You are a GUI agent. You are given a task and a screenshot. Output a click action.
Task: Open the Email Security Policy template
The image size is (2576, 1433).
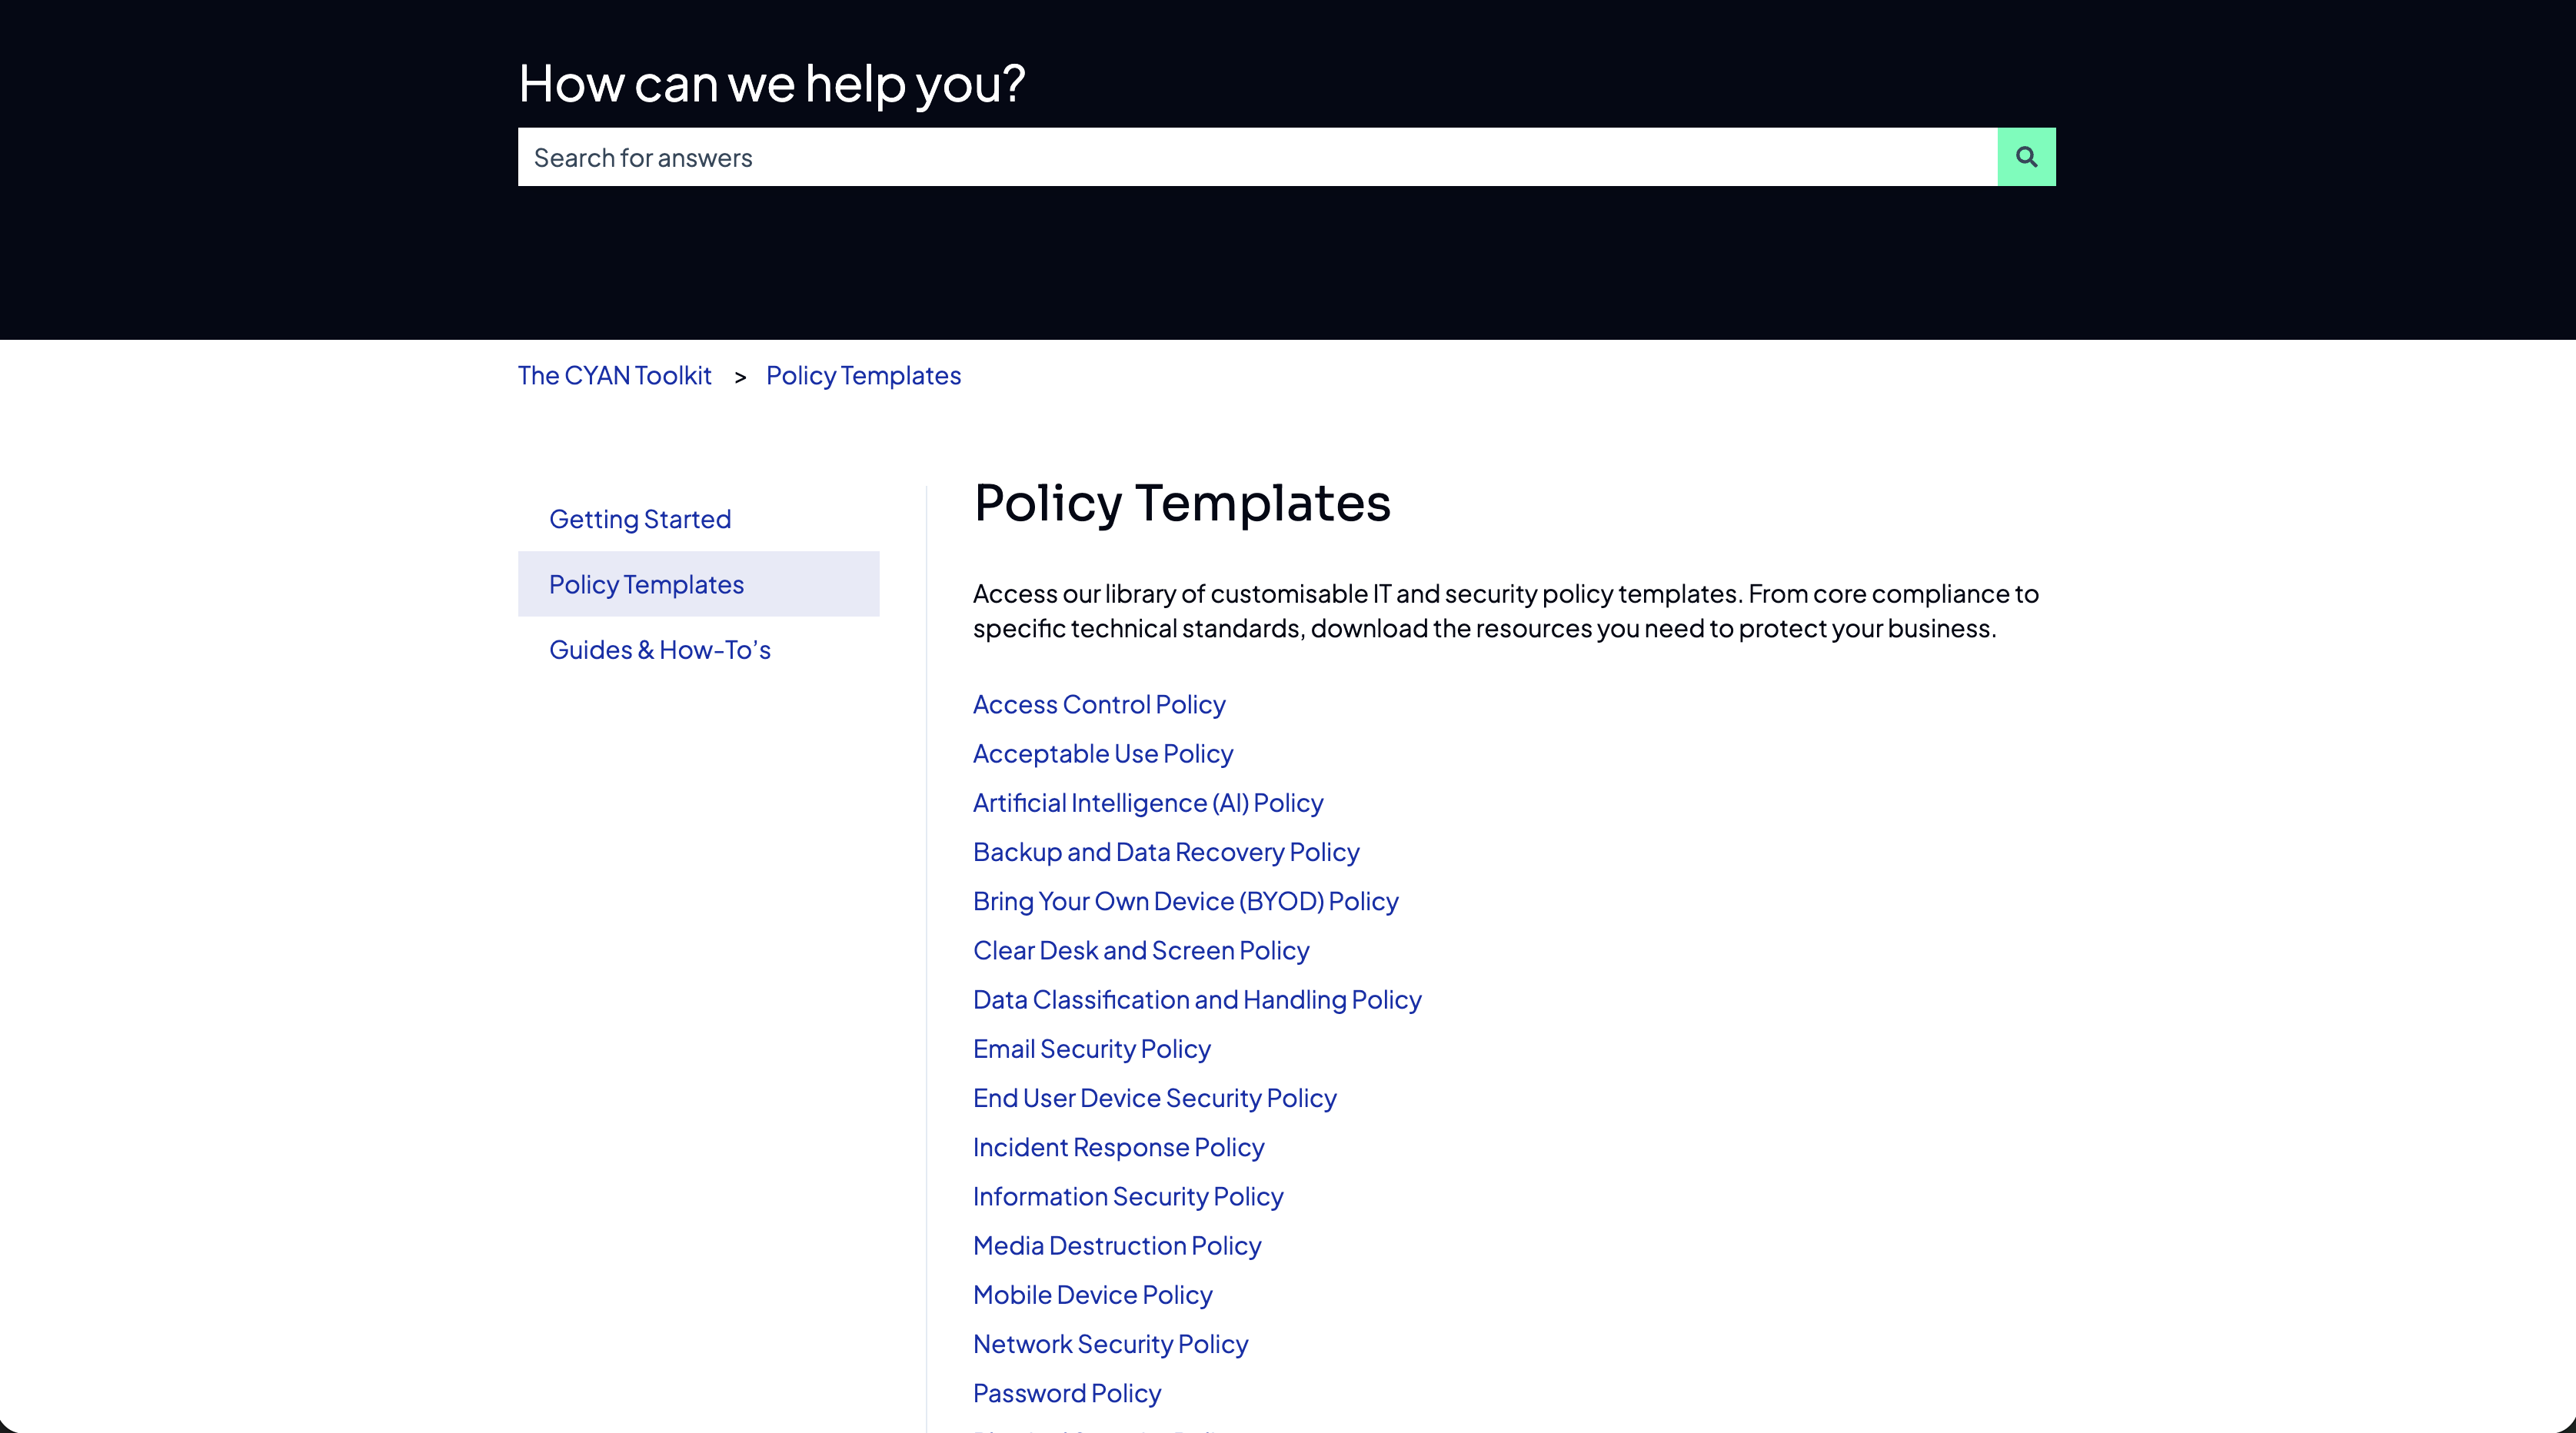click(1091, 1048)
